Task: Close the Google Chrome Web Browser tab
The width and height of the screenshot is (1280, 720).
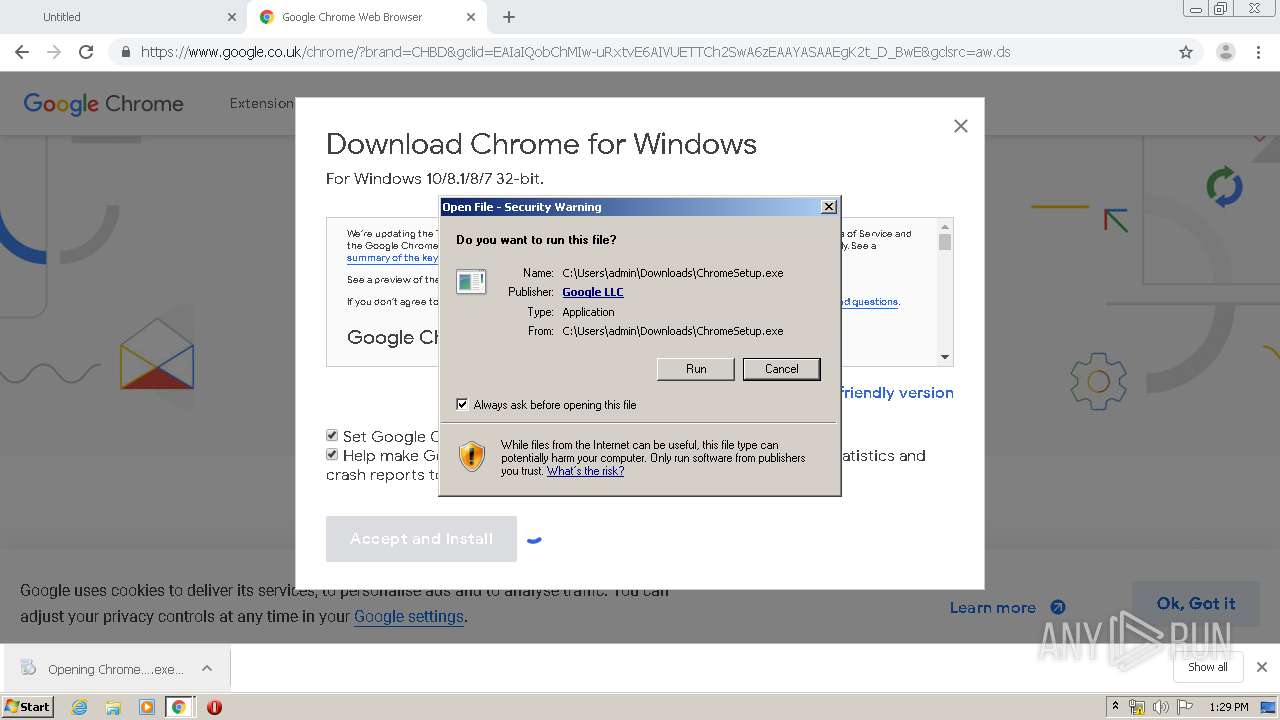Action: [471, 17]
